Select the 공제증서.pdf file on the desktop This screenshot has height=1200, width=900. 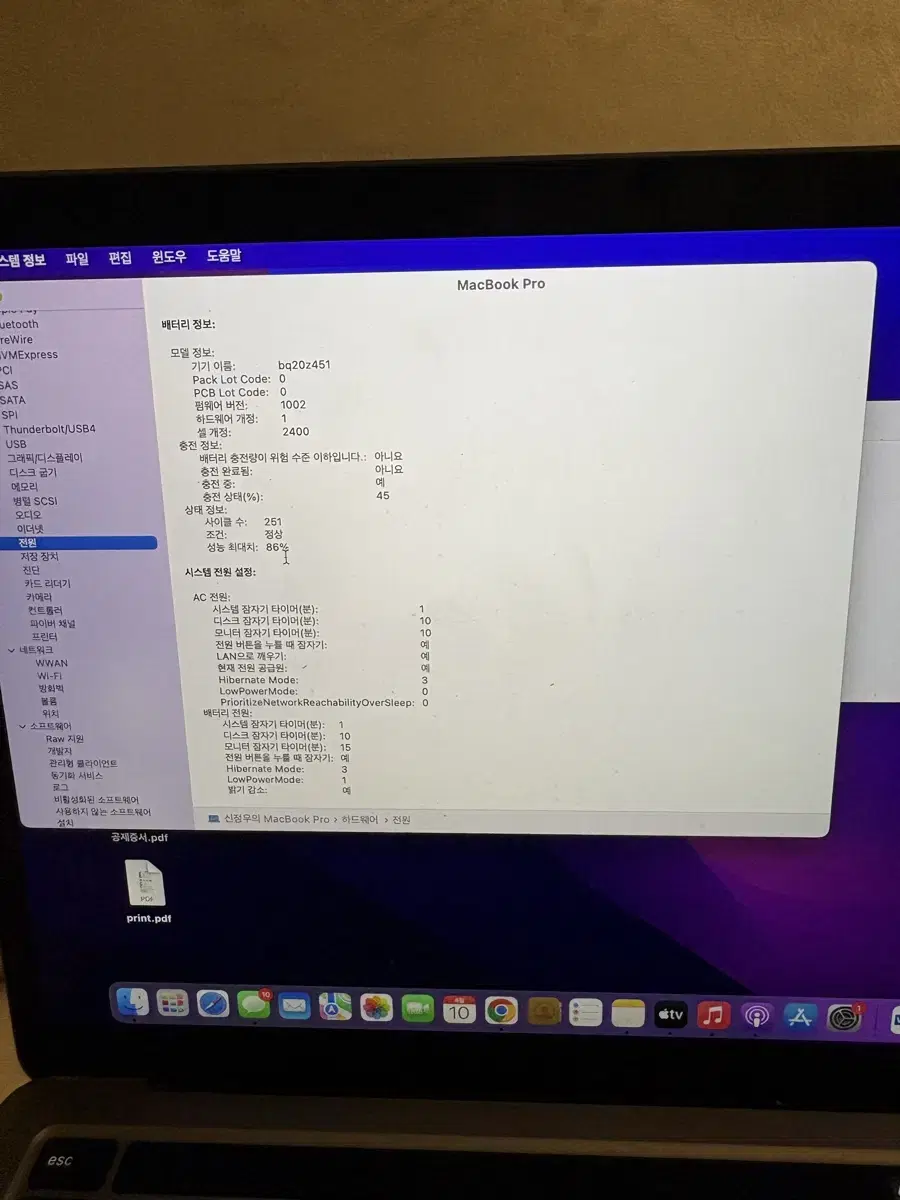(x=139, y=838)
